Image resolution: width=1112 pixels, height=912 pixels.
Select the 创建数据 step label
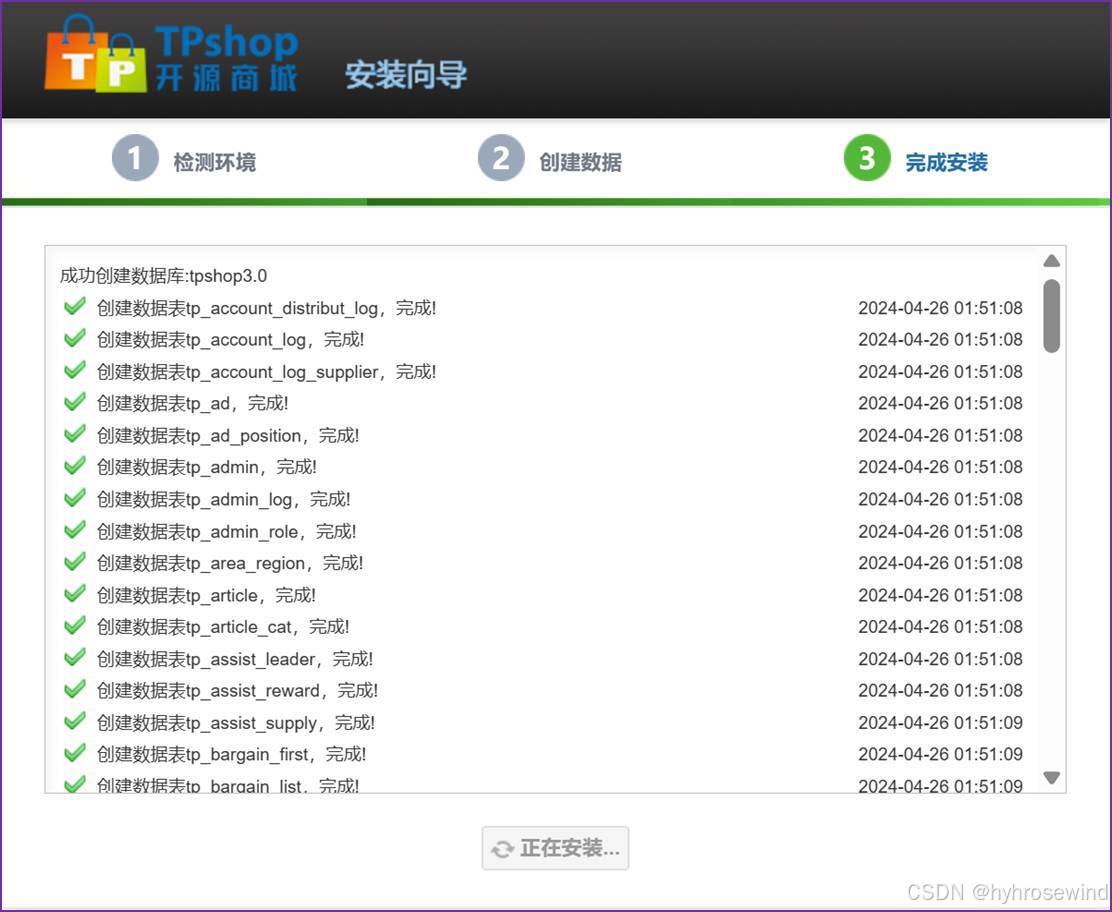pos(581,162)
